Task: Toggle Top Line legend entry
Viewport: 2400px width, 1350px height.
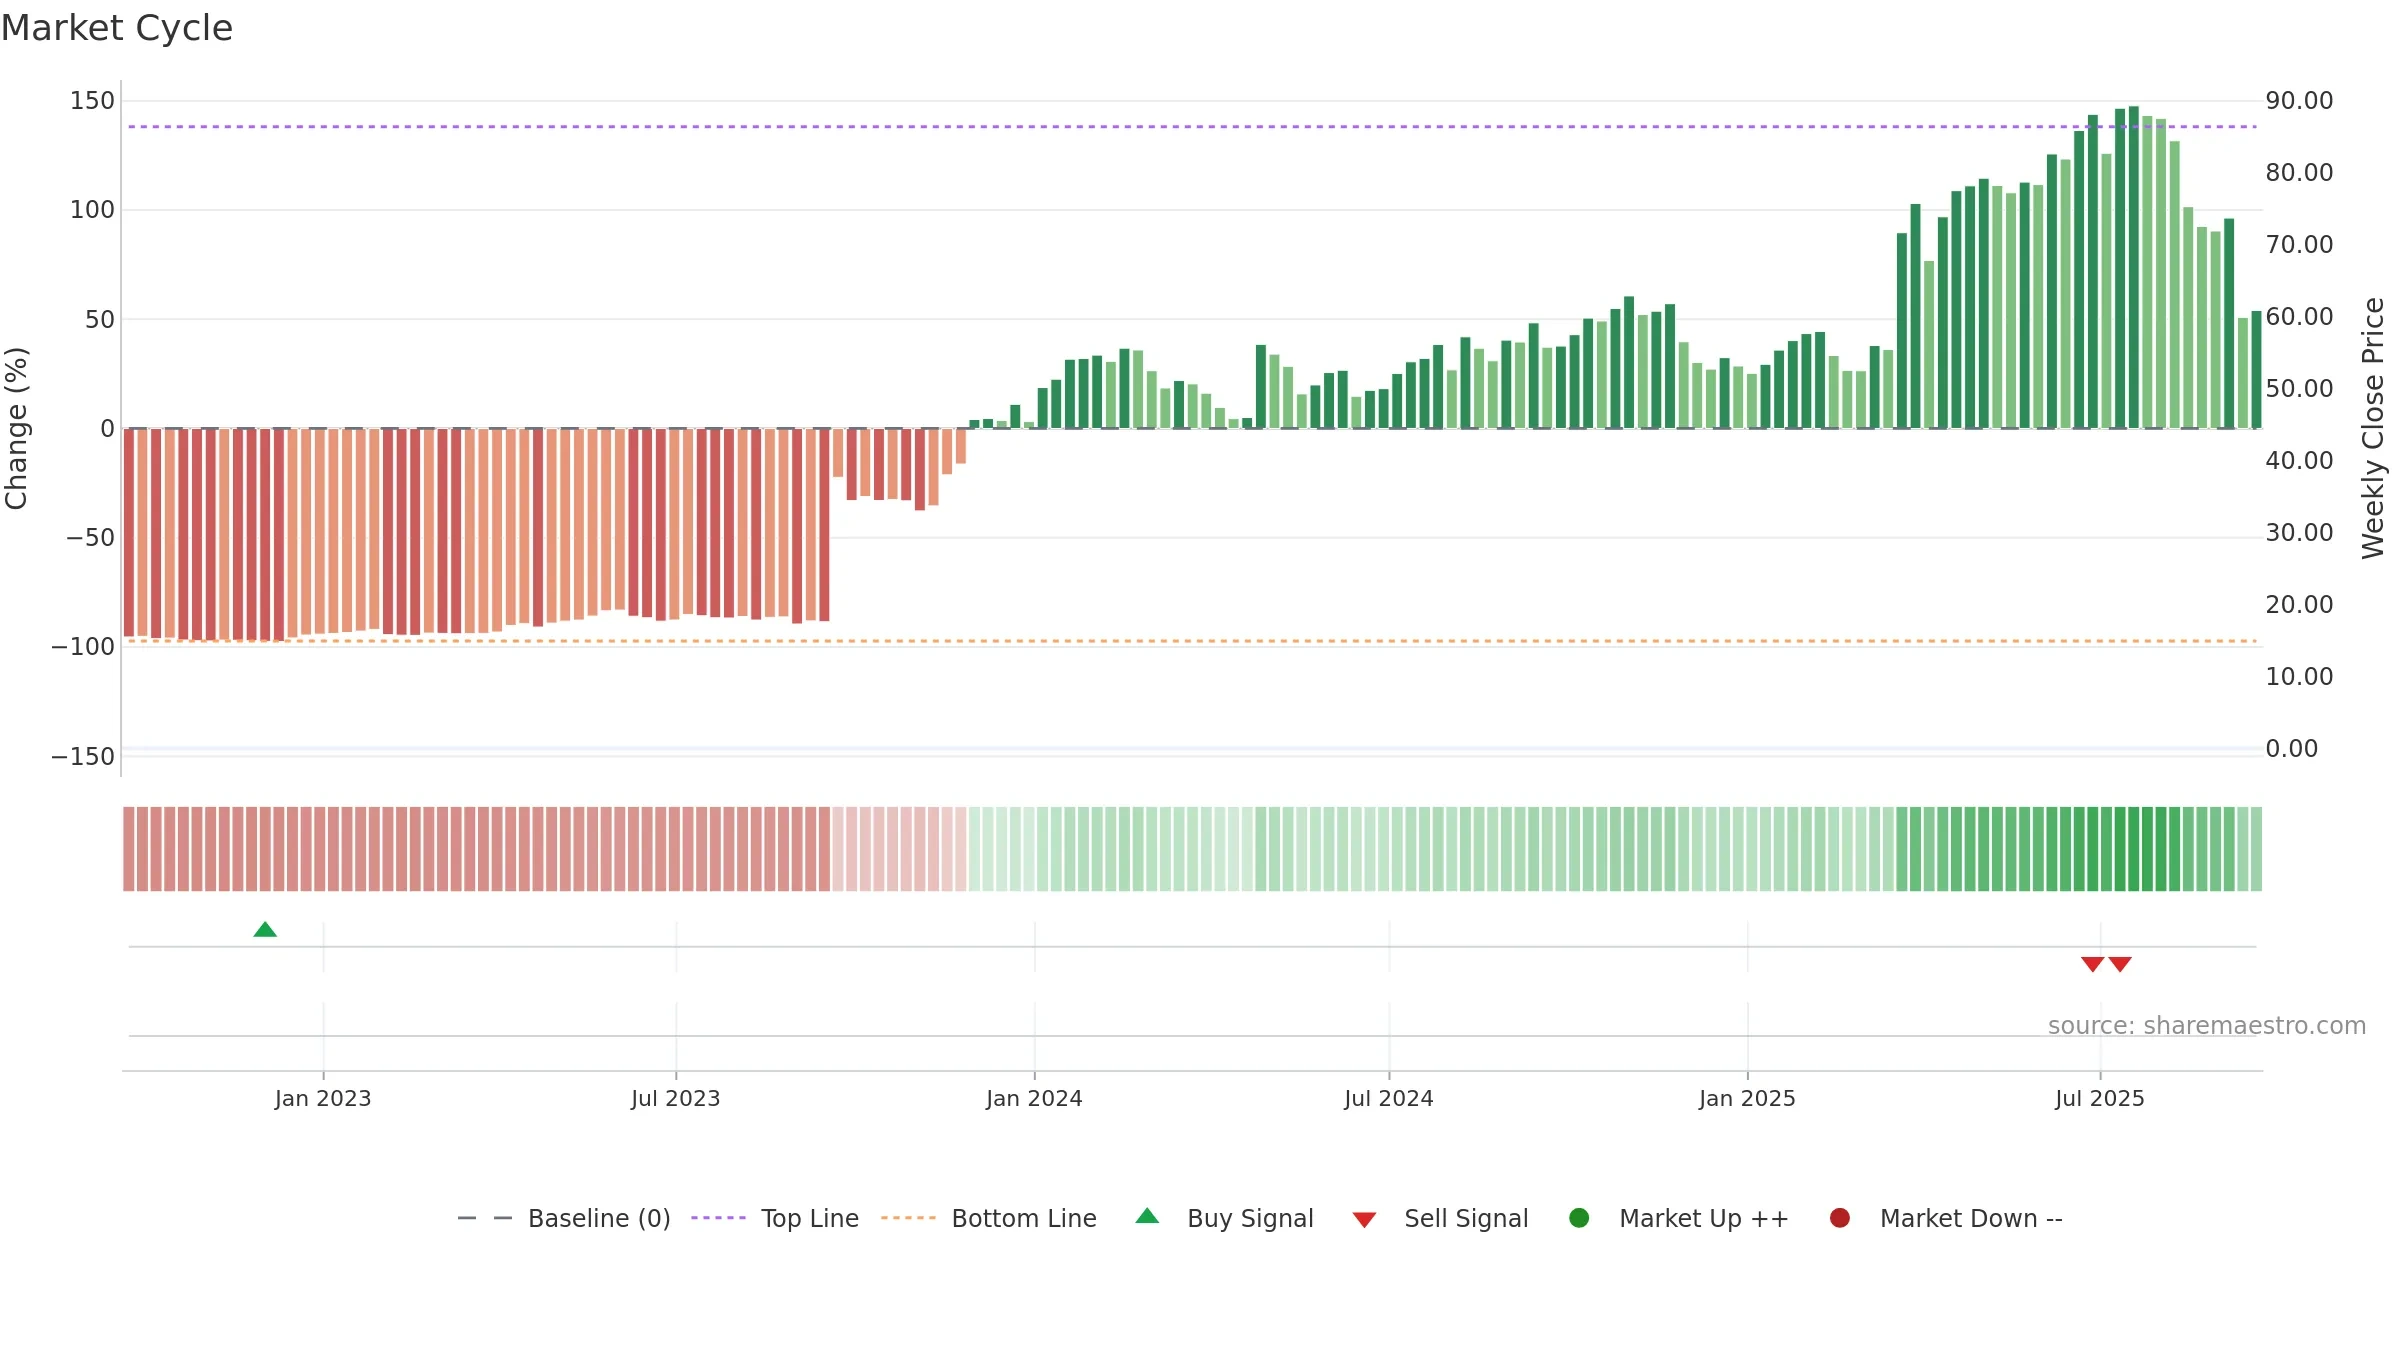Action: [775, 1219]
